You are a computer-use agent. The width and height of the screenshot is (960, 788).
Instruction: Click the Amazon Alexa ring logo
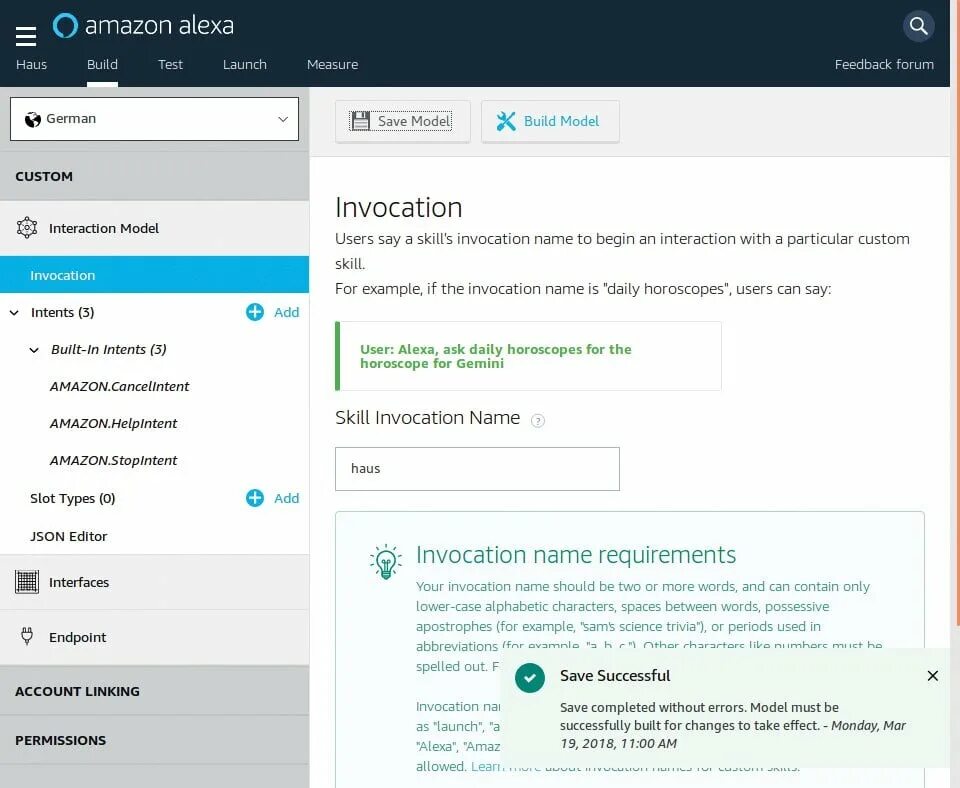[65, 26]
